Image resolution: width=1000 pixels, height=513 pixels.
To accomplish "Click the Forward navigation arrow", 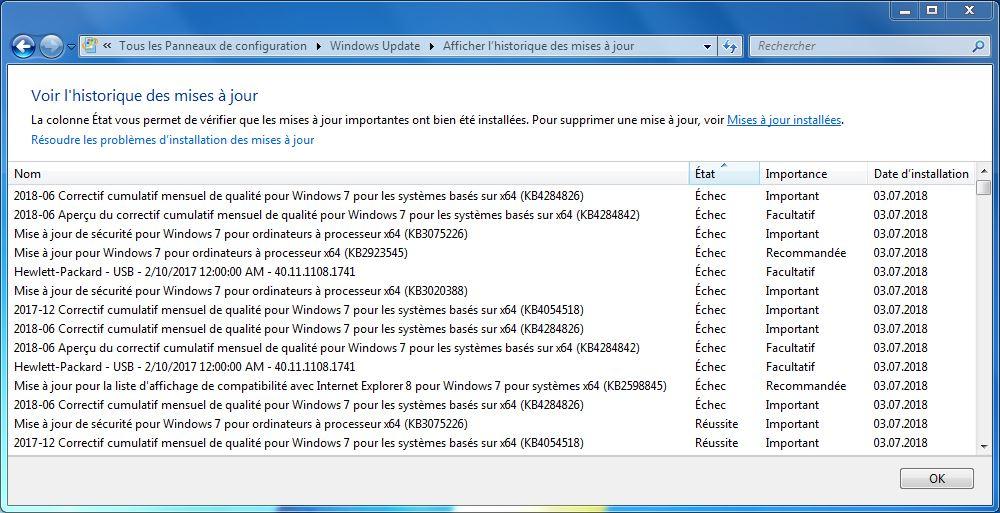I will tap(51, 46).
